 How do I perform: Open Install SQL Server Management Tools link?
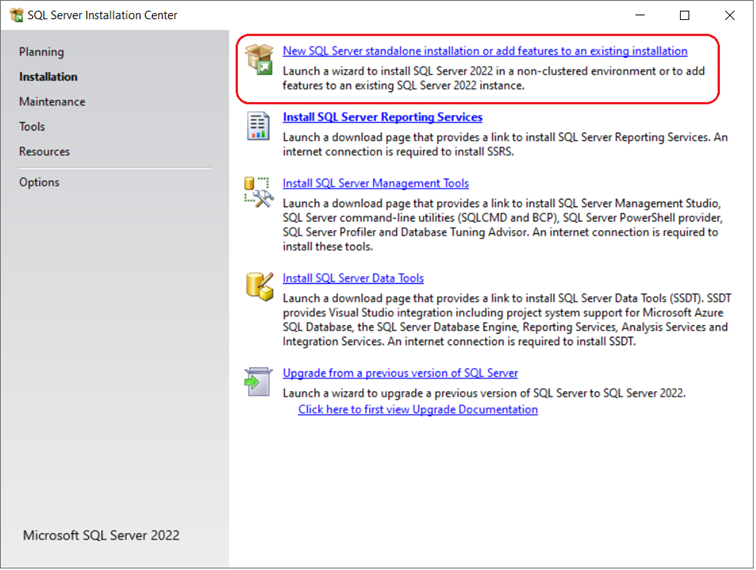pos(376,183)
